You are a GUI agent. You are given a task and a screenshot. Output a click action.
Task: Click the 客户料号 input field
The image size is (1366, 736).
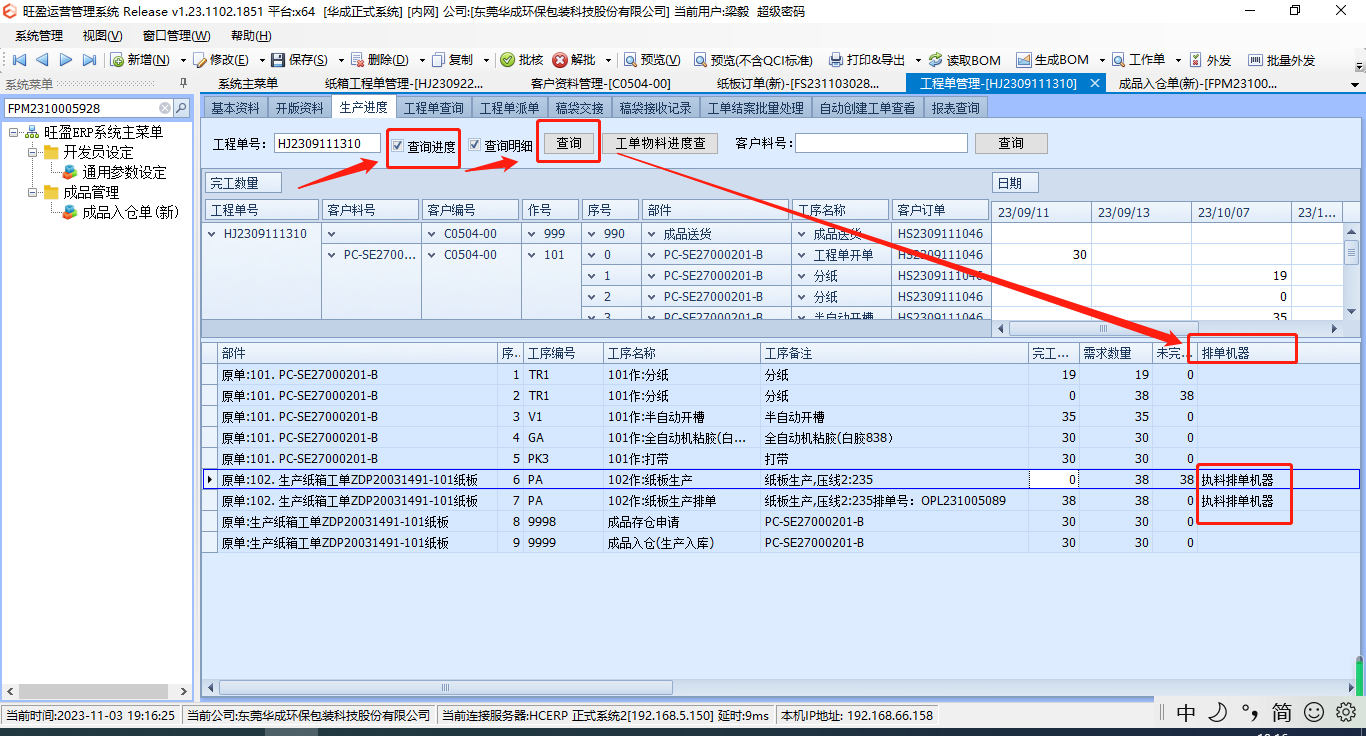tap(881, 144)
